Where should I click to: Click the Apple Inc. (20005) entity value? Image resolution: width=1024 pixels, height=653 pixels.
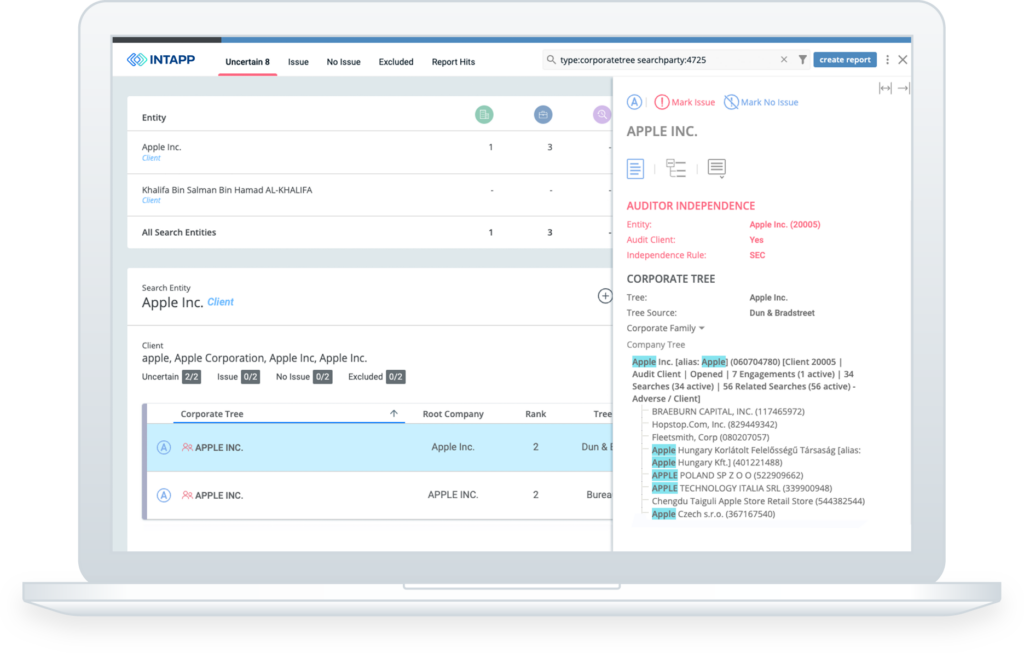[x=784, y=224]
